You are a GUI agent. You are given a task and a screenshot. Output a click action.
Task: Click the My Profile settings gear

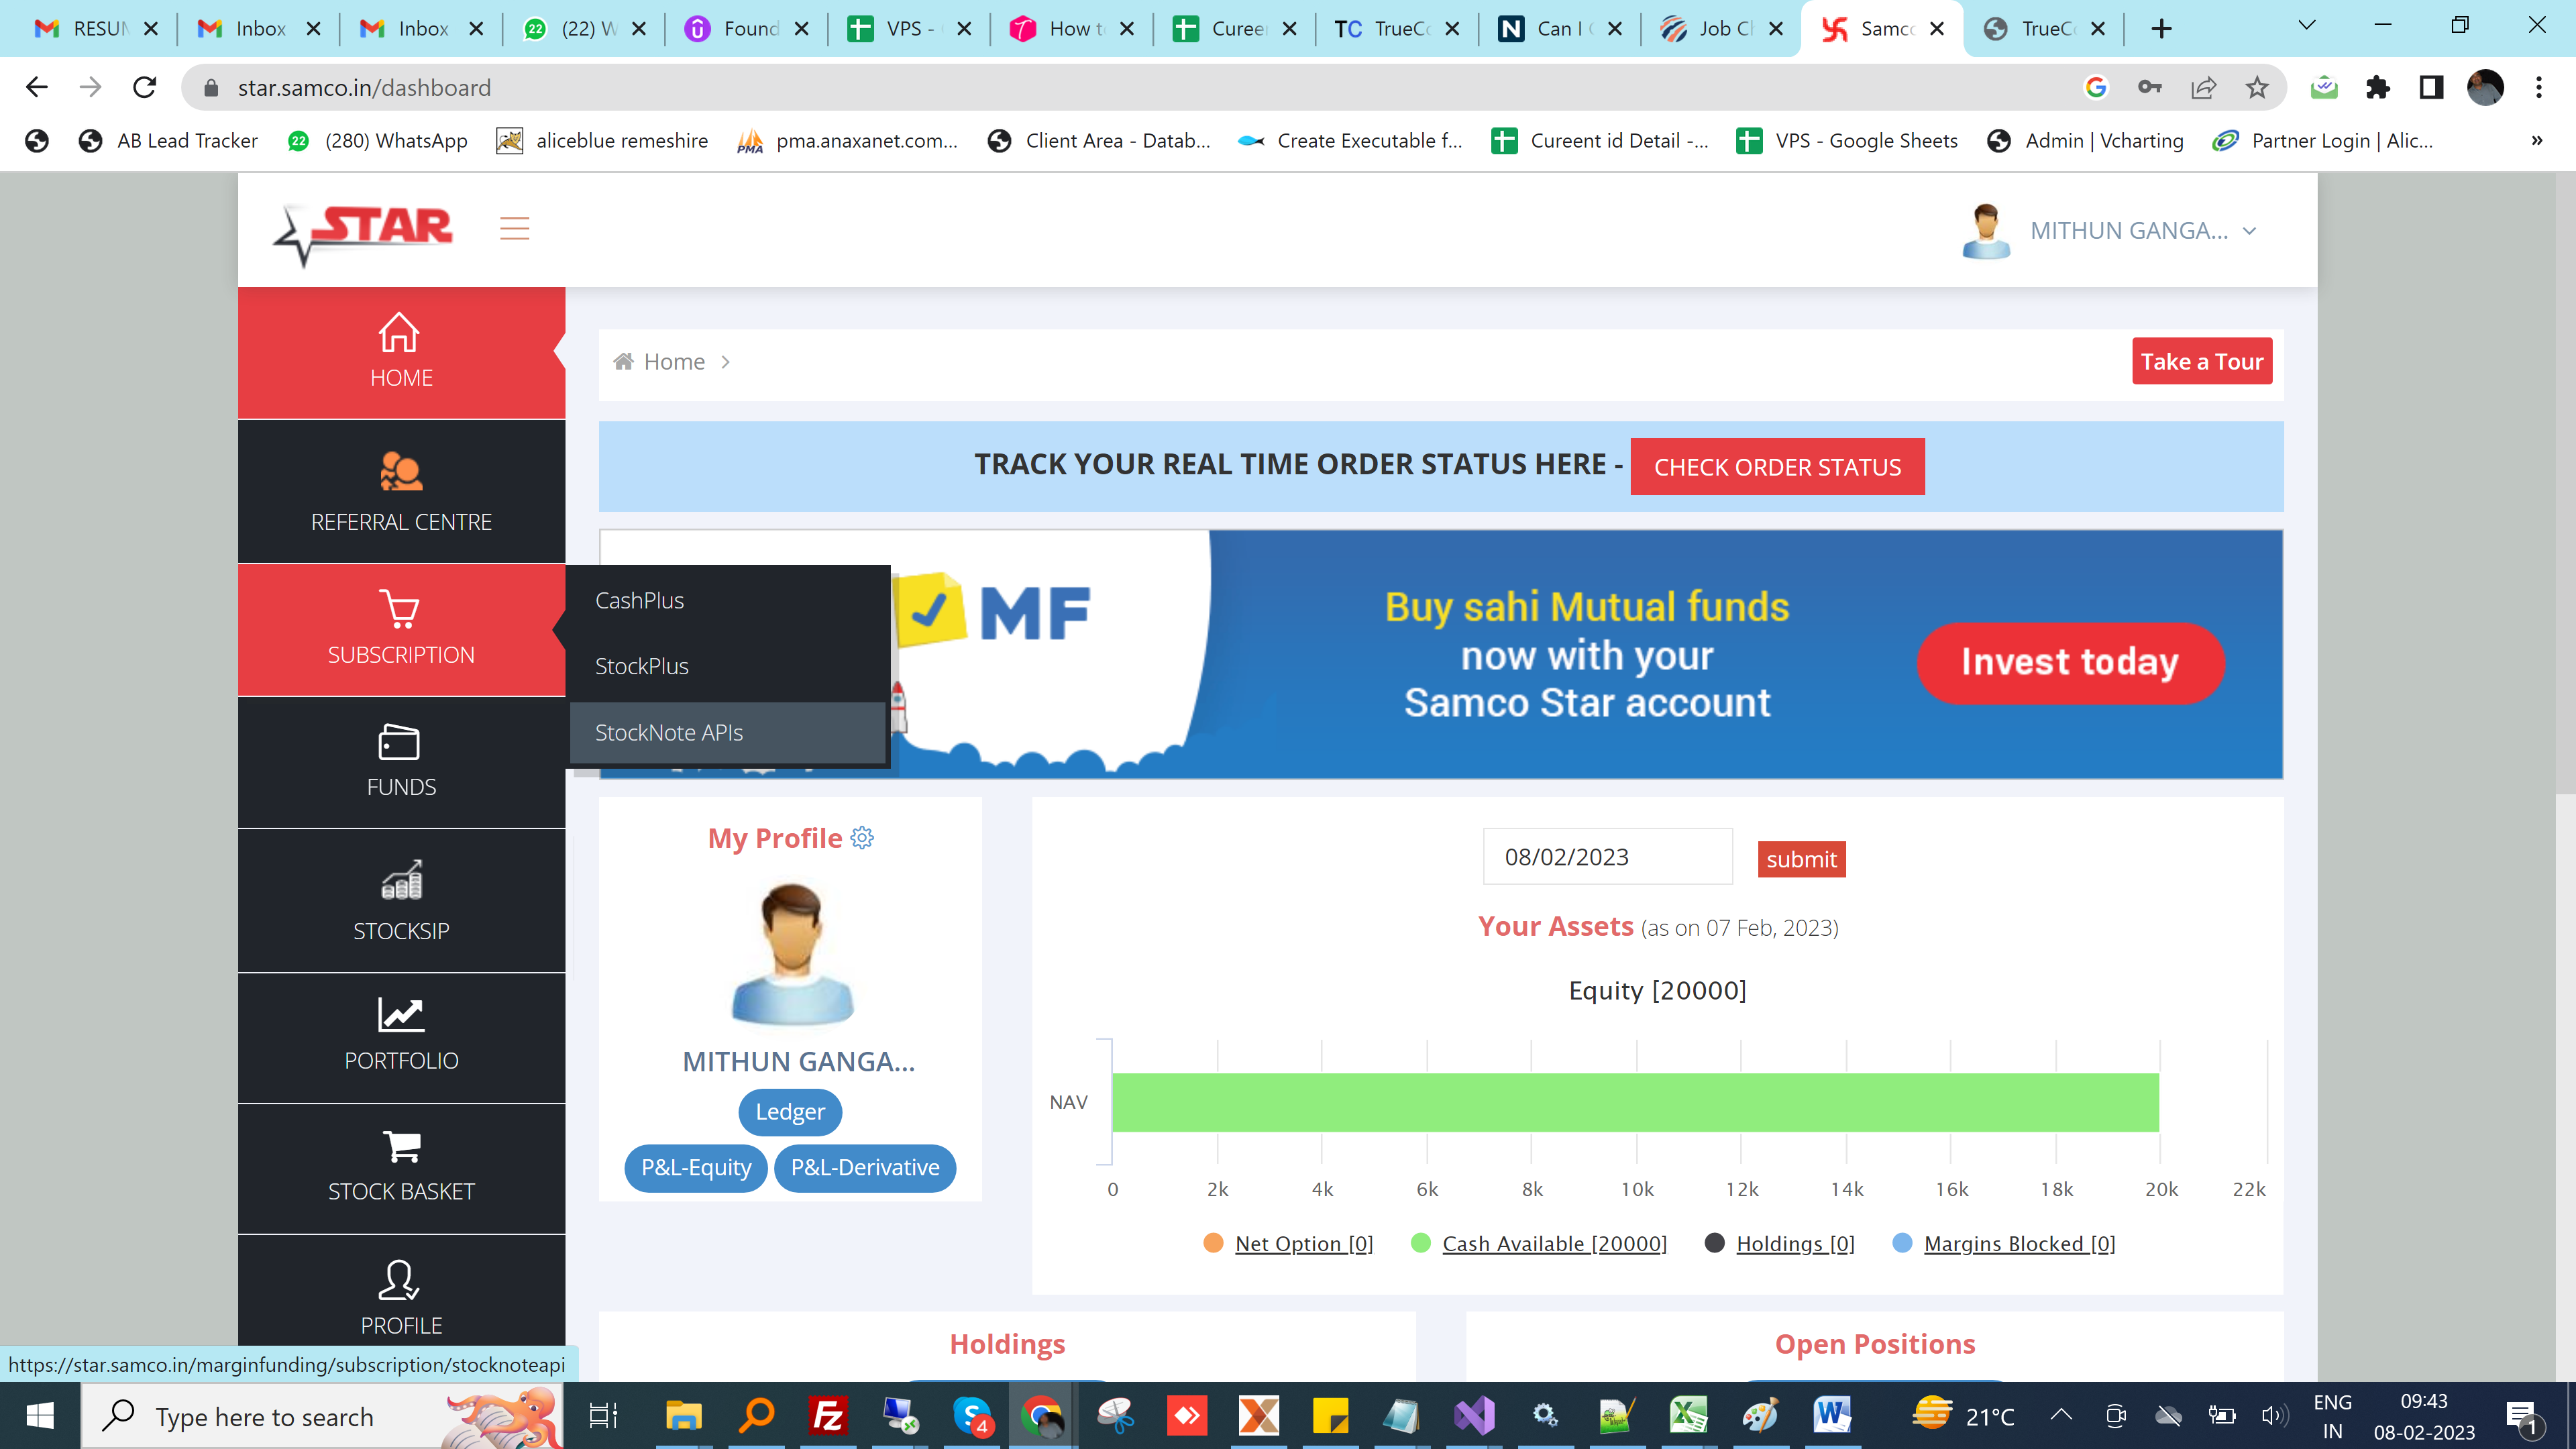862,837
